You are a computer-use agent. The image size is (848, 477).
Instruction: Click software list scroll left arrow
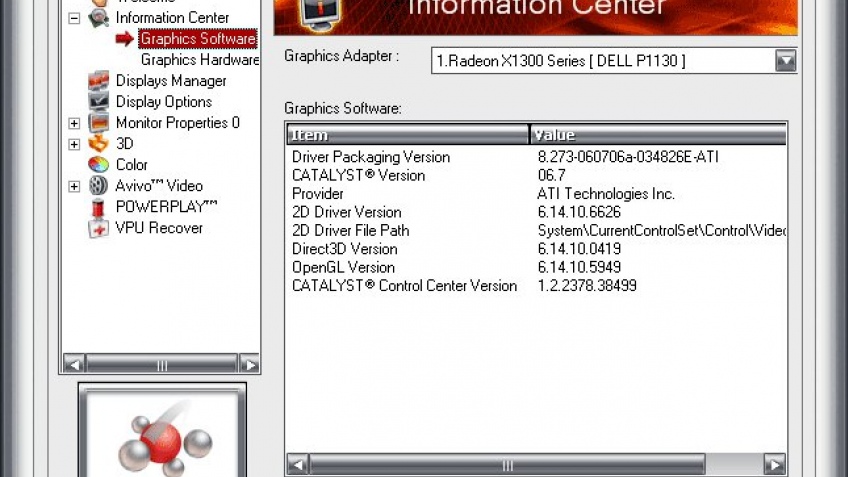tap(297, 464)
